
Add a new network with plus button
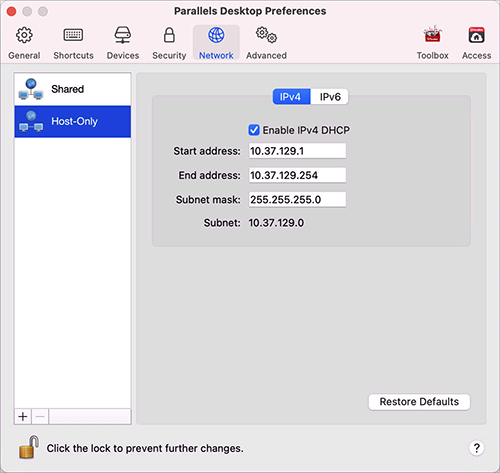coord(23,417)
